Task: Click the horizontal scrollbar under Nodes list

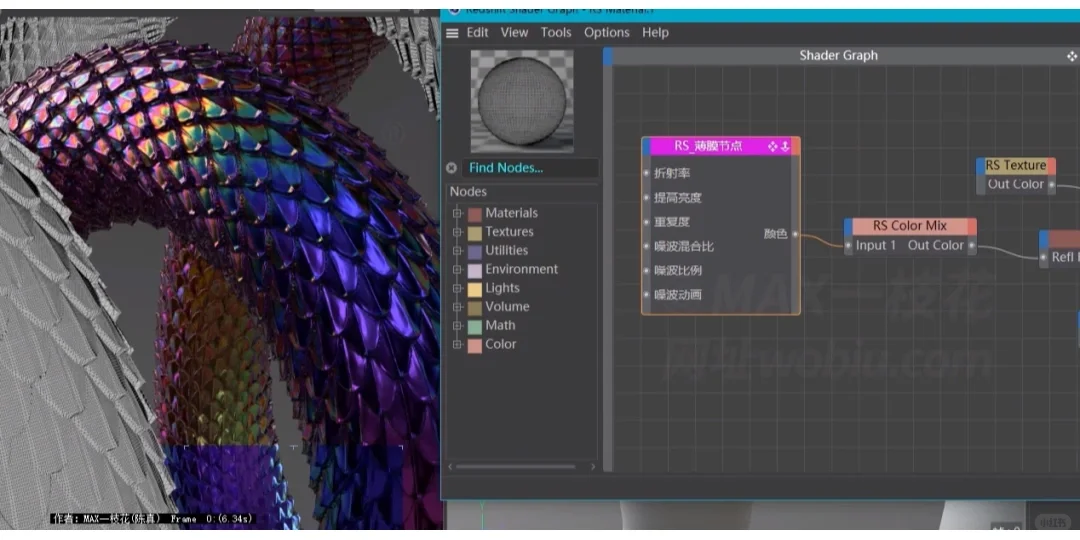Action: pos(515,466)
